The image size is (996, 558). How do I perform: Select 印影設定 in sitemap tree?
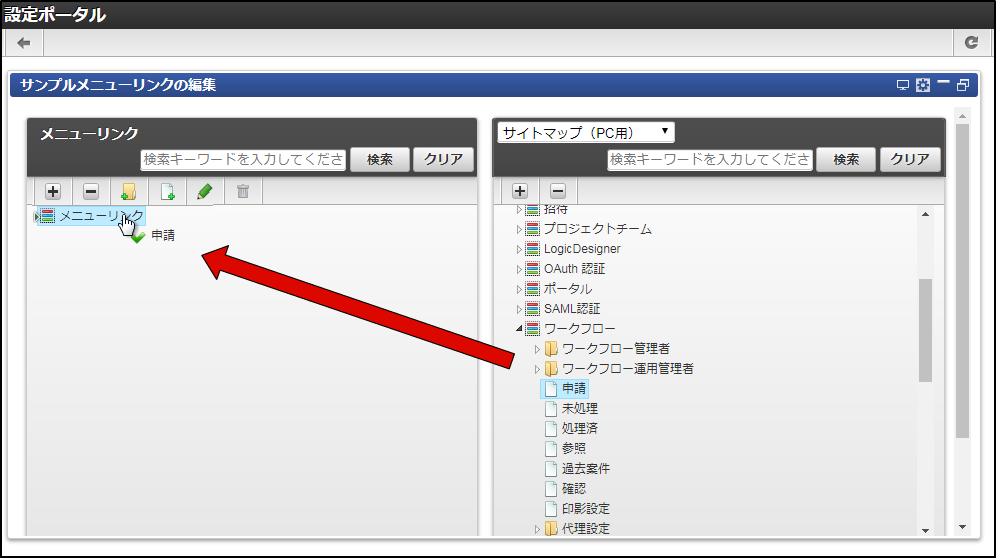click(586, 509)
